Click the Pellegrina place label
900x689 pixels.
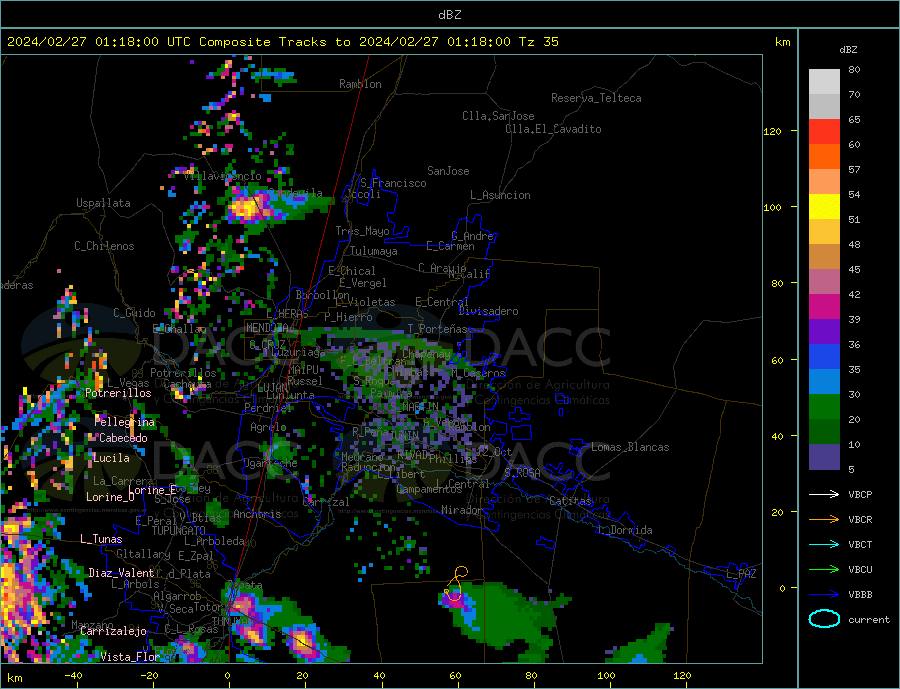click(125, 422)
